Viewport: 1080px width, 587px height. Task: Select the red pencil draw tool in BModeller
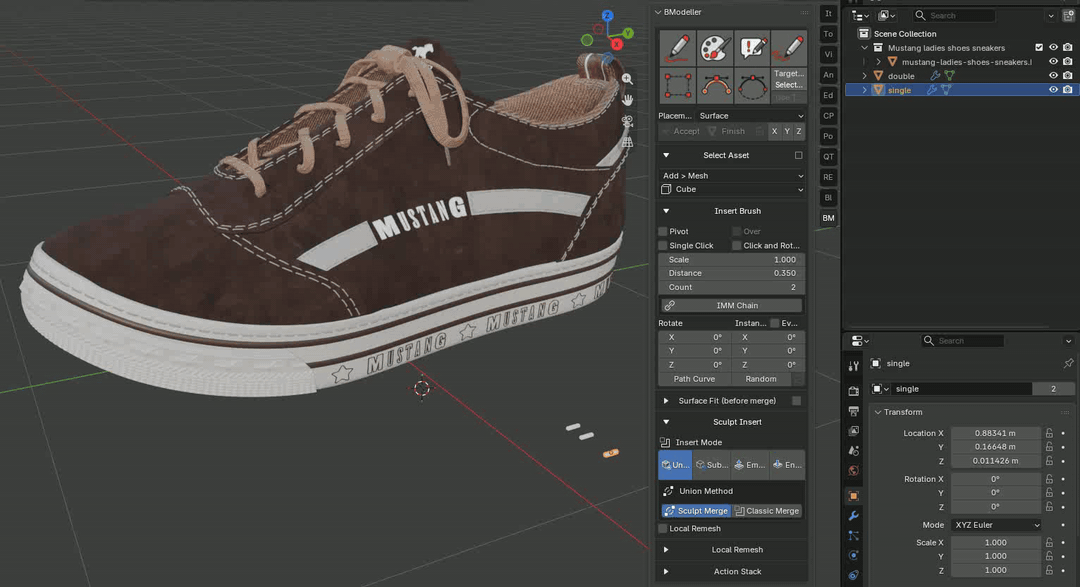(x=678, y=48)
